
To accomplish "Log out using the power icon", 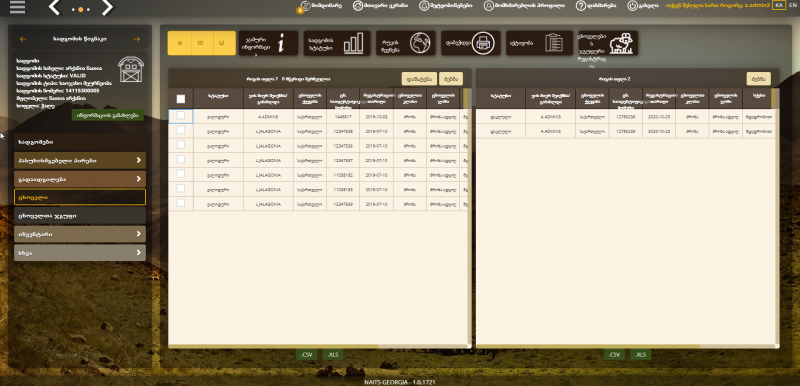I will (632, 6).
